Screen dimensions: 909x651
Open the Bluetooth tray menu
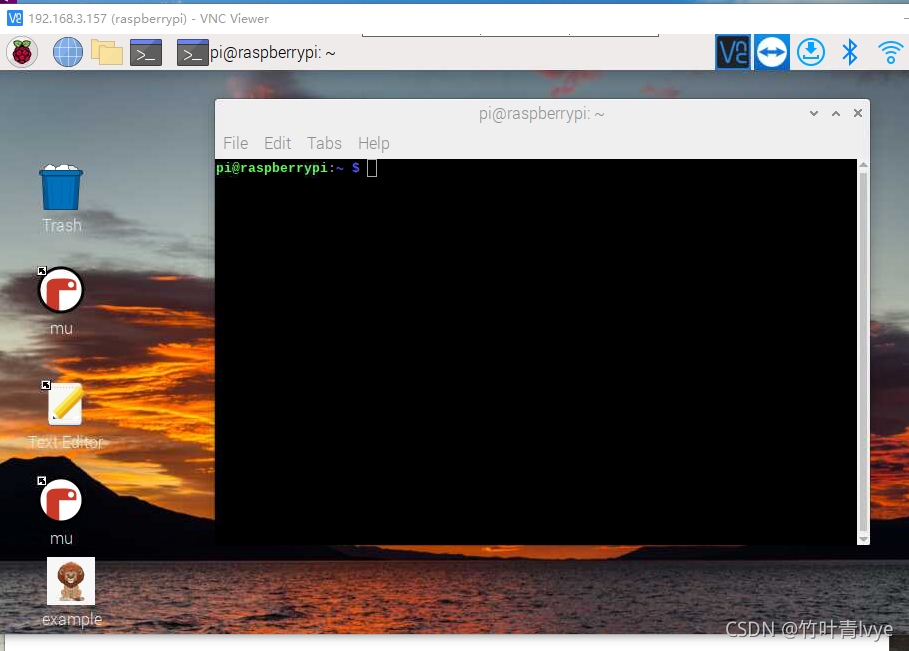[x=850, y=52]
